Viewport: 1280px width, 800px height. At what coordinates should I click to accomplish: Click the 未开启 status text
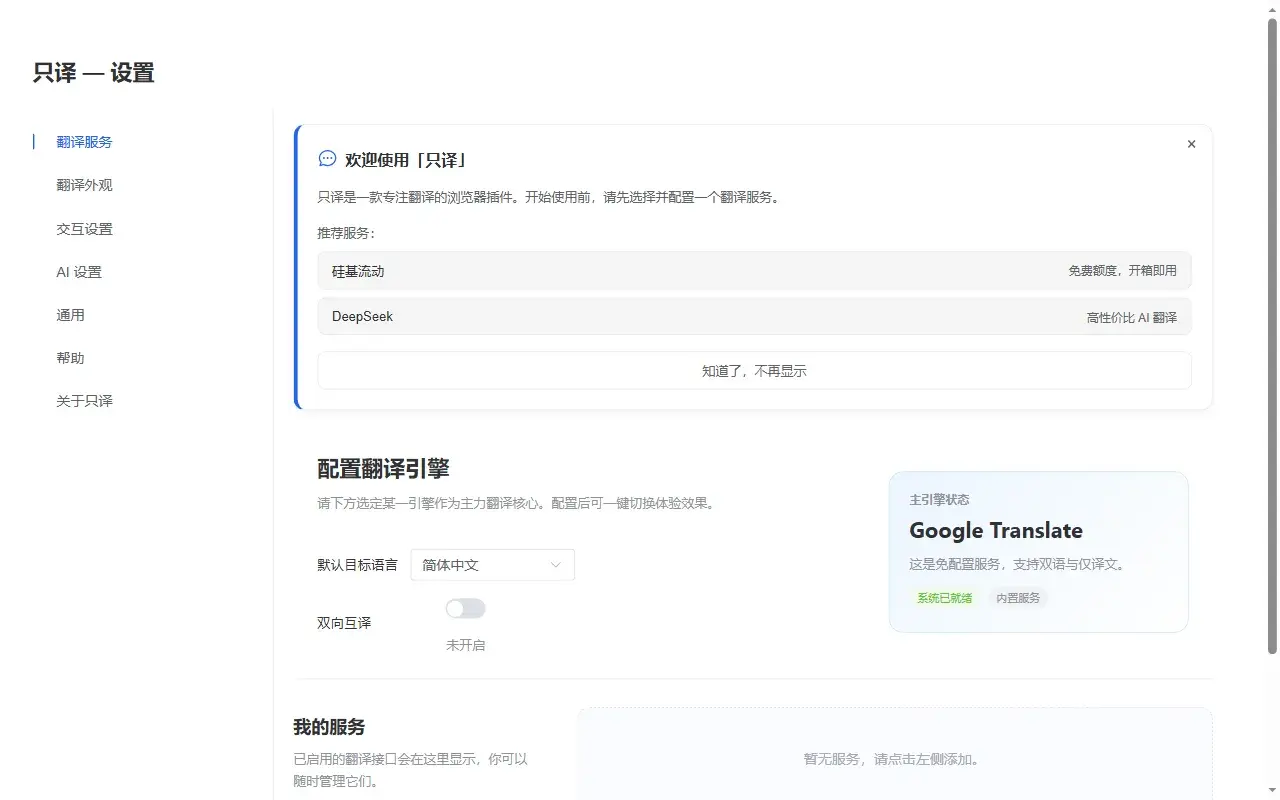(x=465, y=646)
